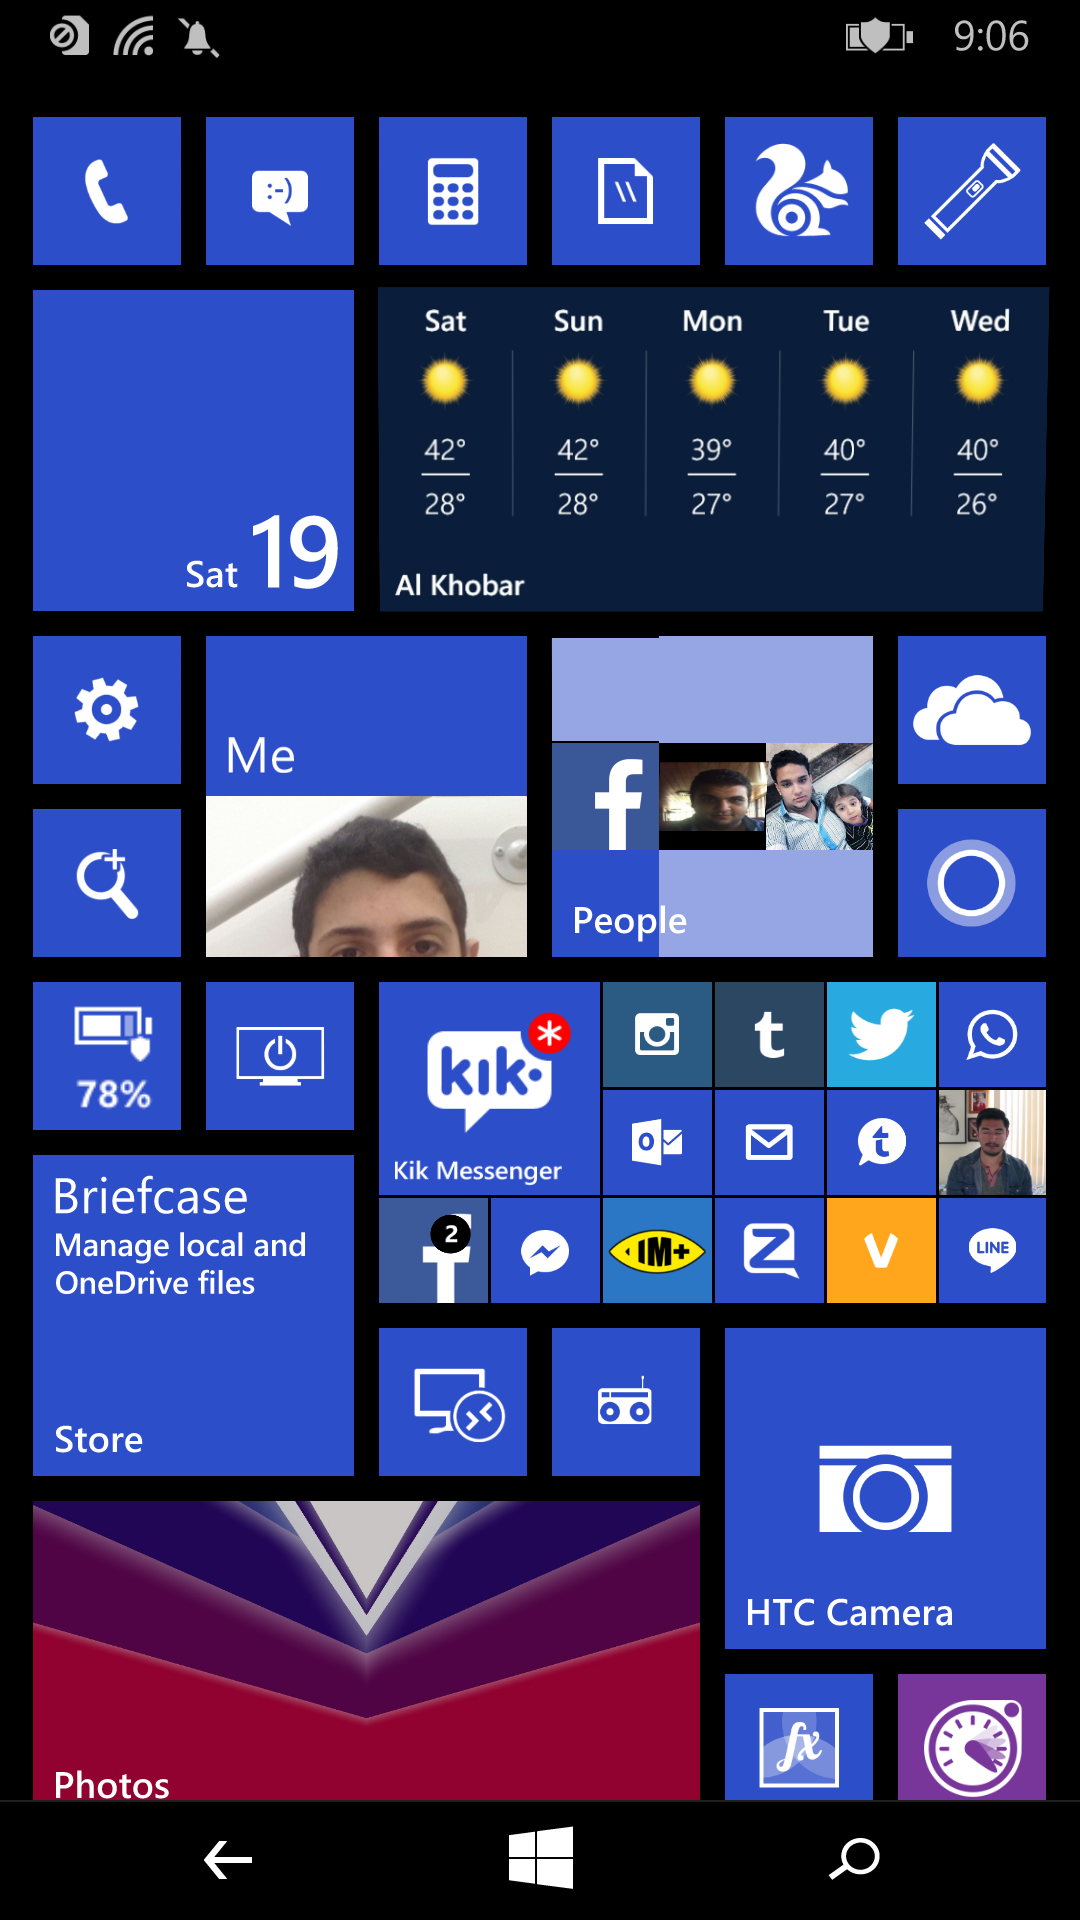Tap the Search button in navigation bar
Screen dimensions: 1080x1920
click(854, 1859)
